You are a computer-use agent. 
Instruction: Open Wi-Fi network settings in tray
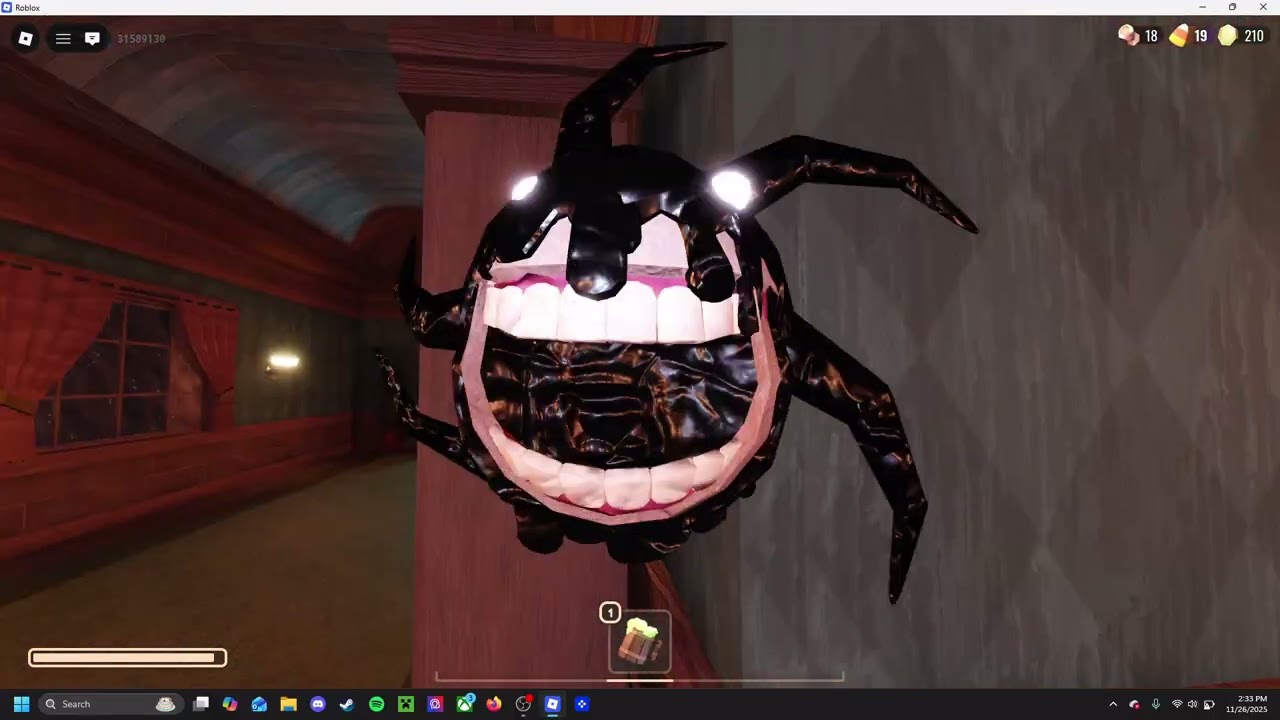[x=1177, y=704]
